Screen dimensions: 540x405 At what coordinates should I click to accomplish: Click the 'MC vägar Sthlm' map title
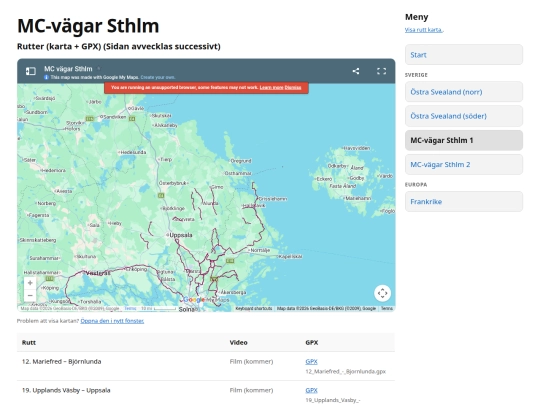pos(68,69)
